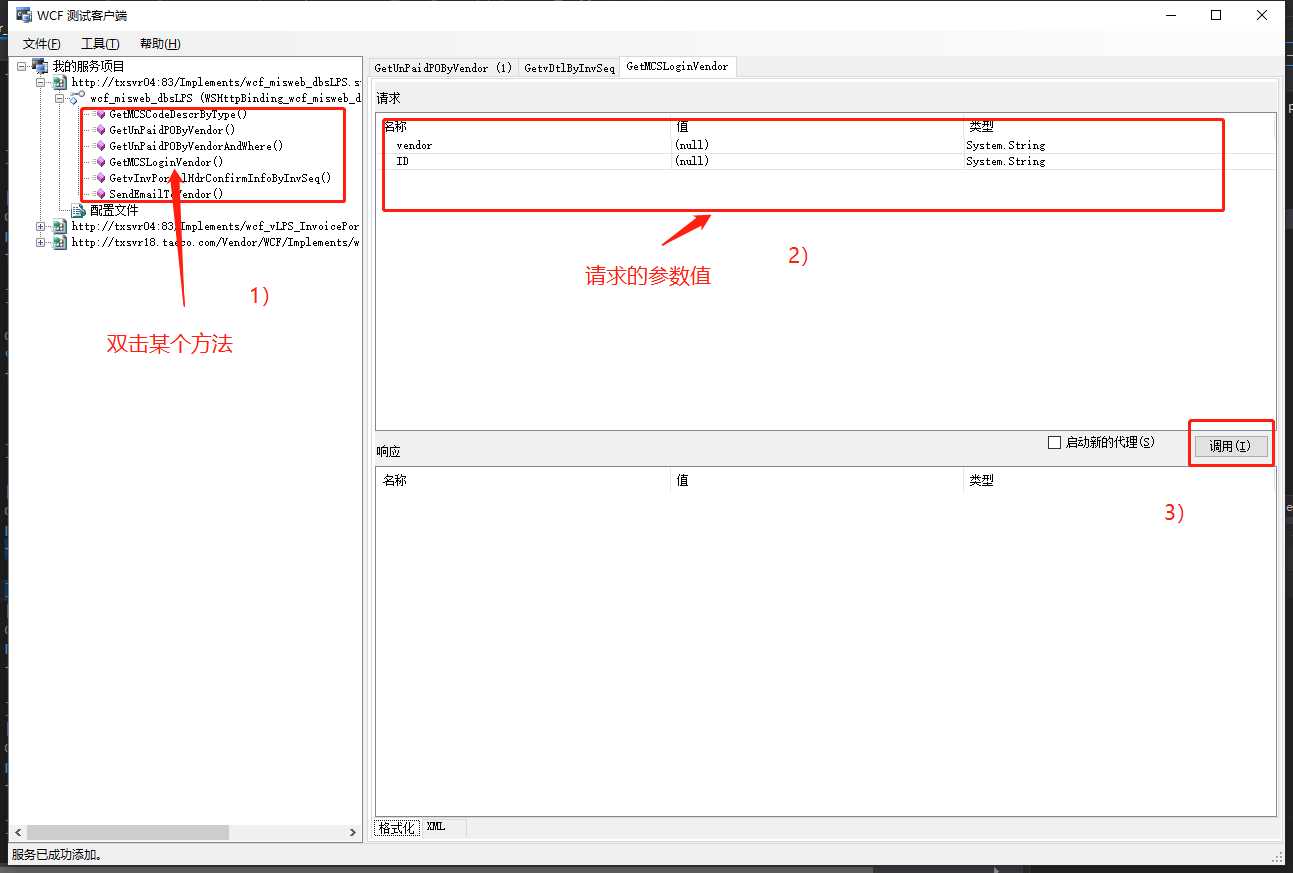Click the wcf_vLPS_InvoicePor service icon

pos(60,226)
